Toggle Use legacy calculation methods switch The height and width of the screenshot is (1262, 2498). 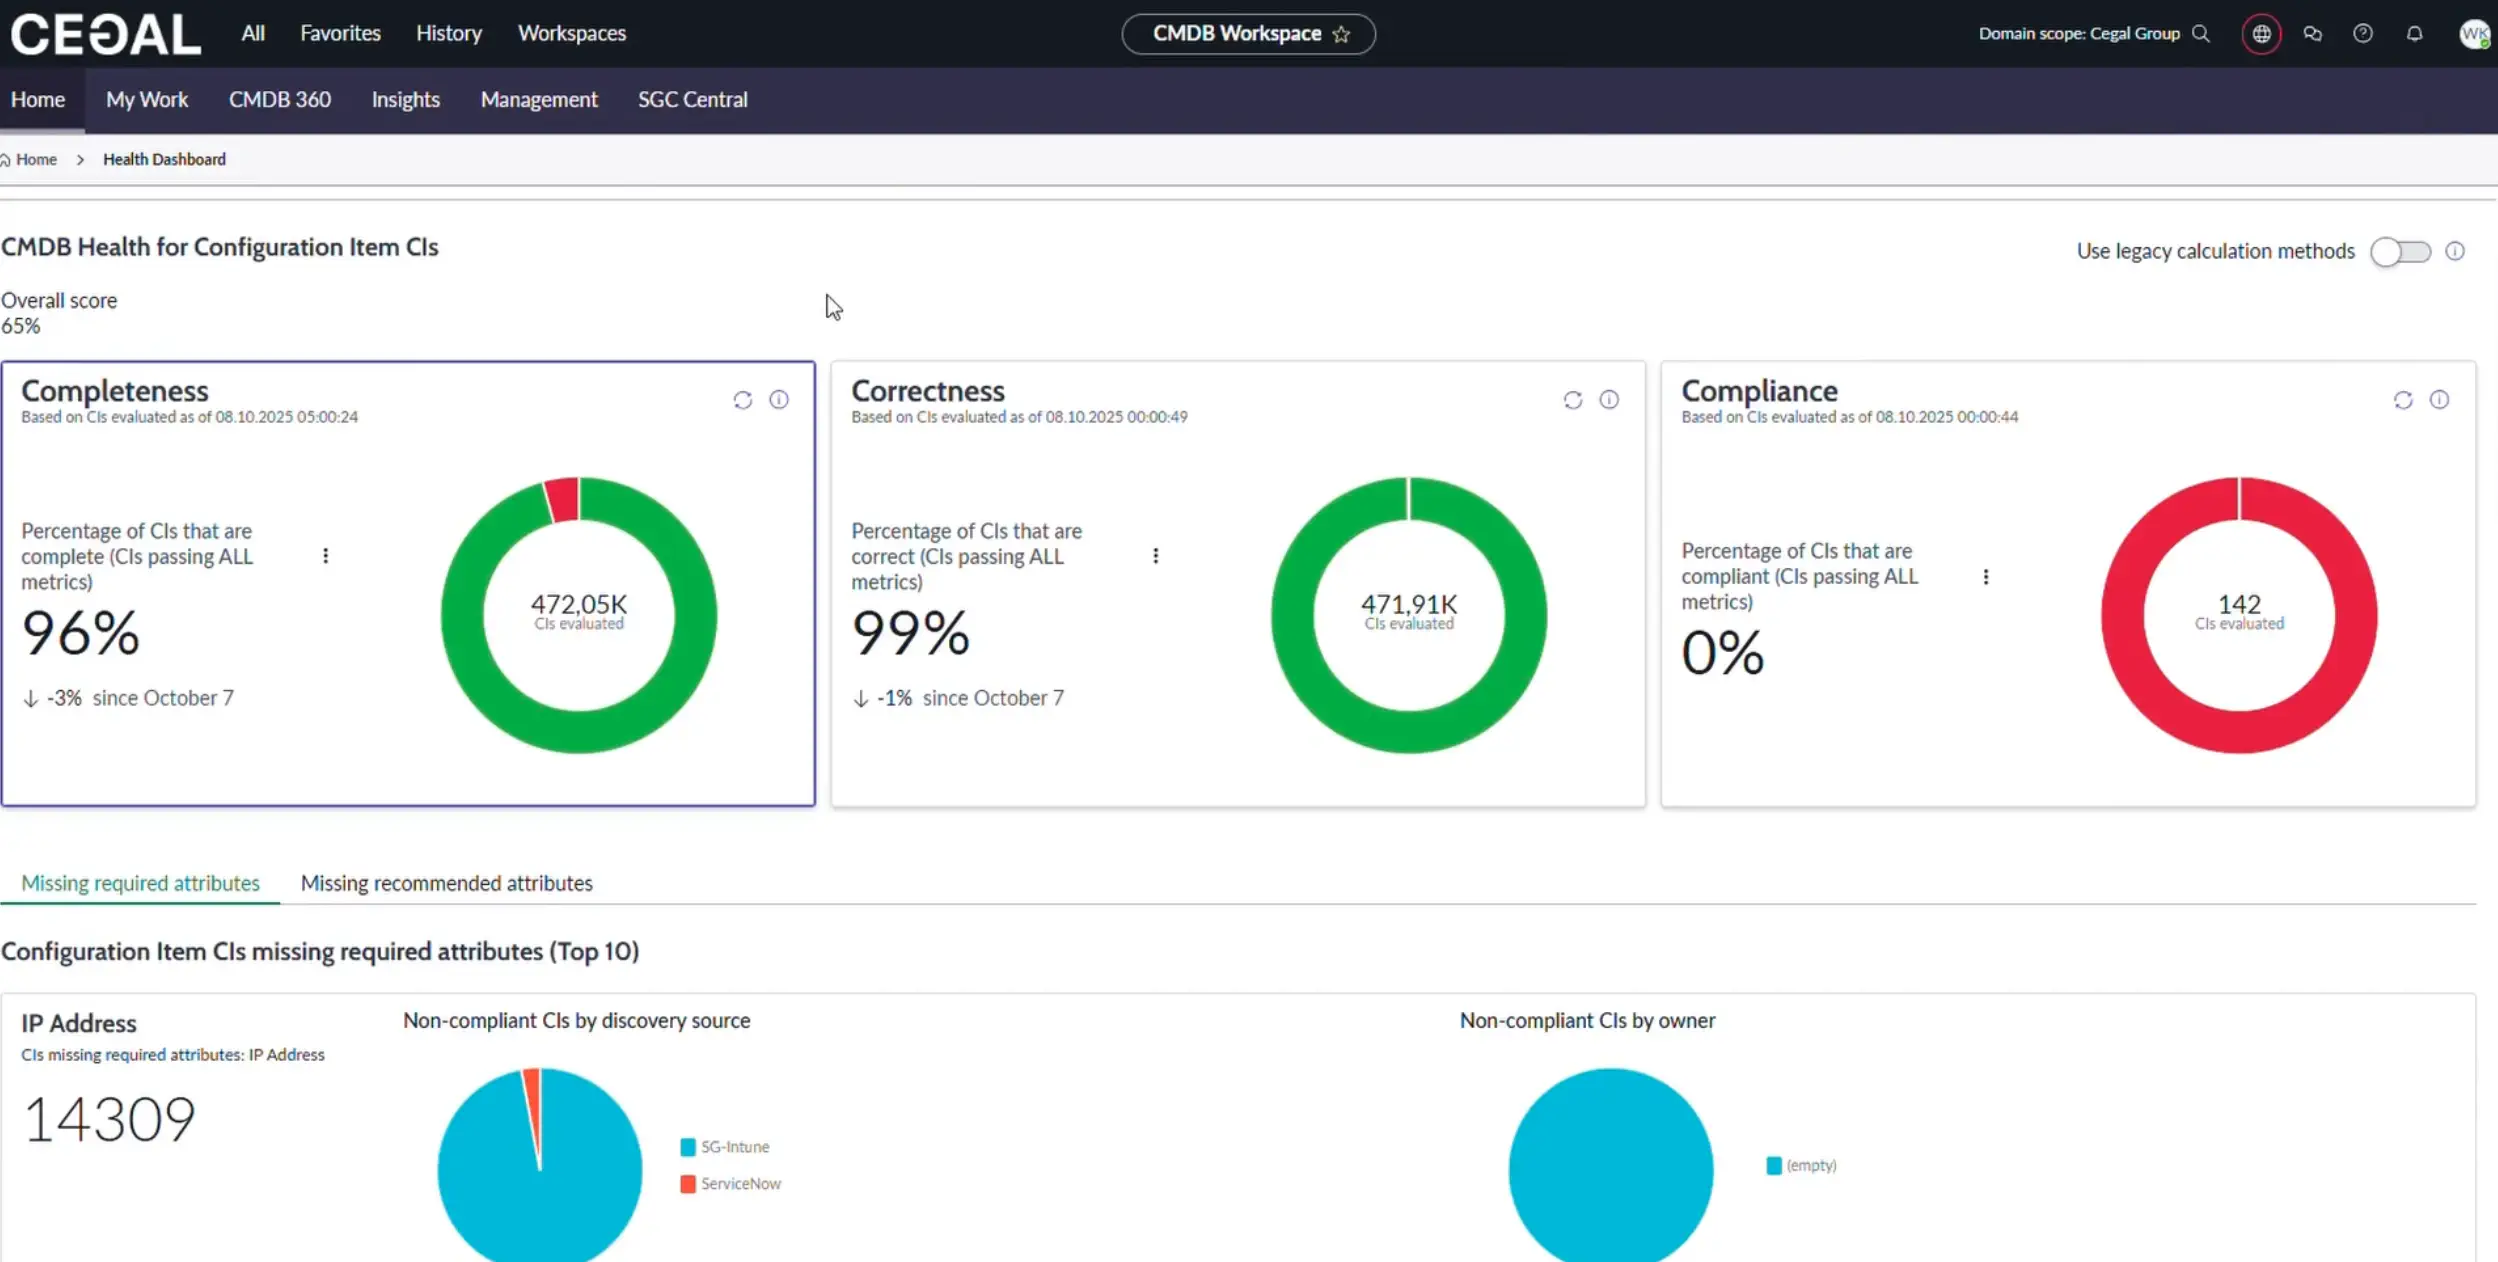click(2400, 252)
